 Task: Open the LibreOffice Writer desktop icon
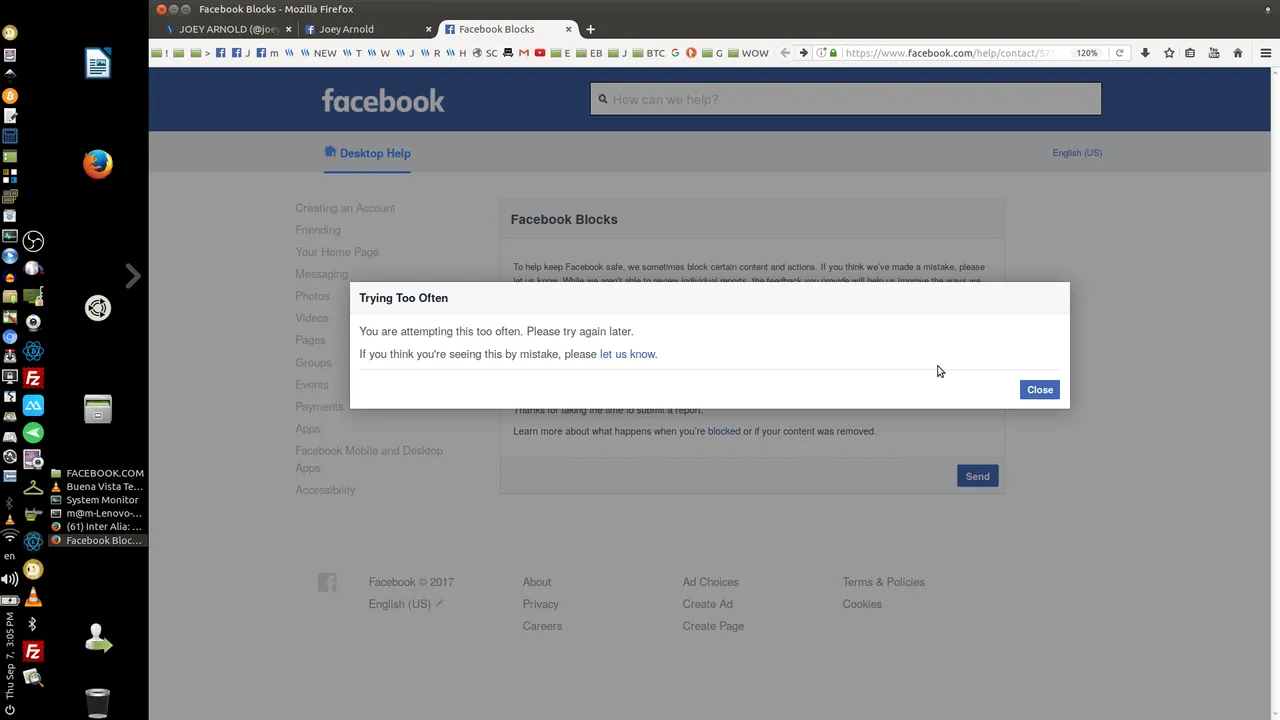coord(98,64)
